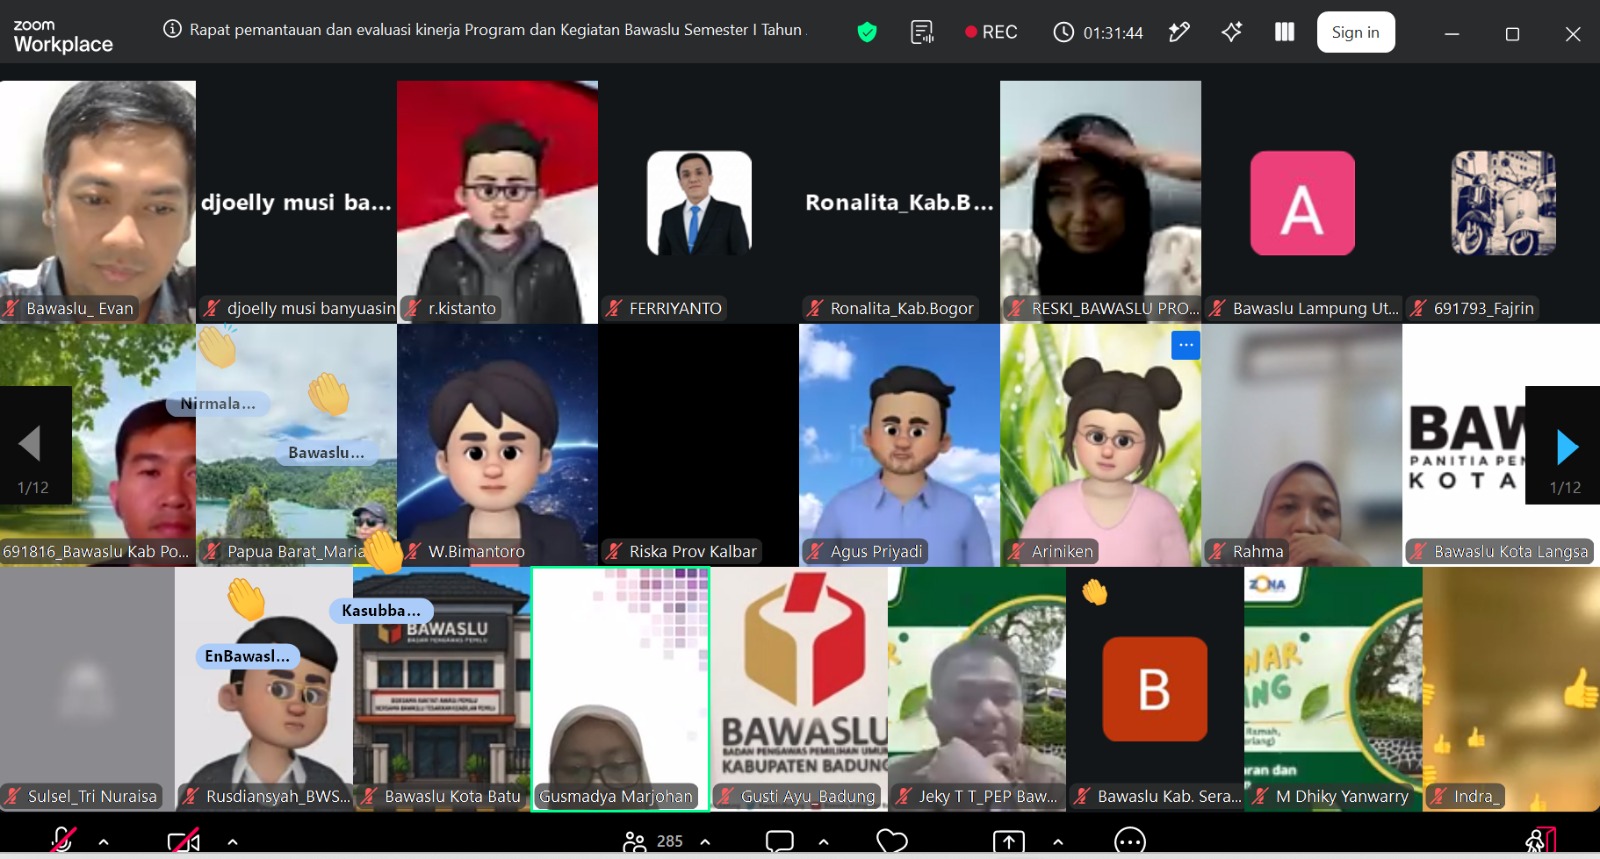This screenshot has width=1600, height=859.
Task: Expand the participants list chevron beside 285
Action: 705,842
